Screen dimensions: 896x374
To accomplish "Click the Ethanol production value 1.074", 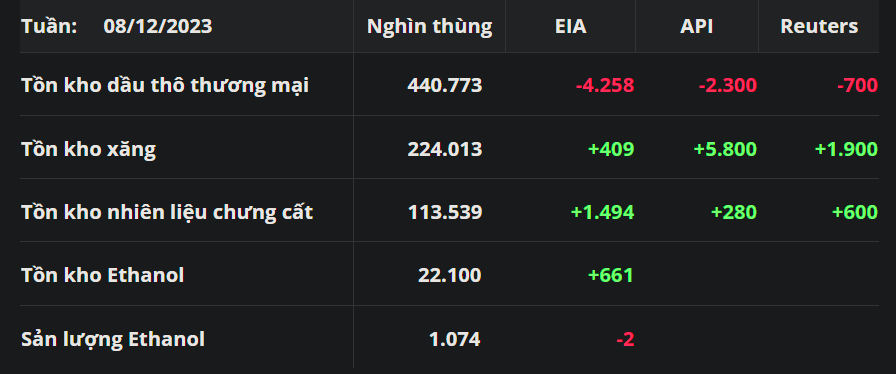I will [455, 340].
